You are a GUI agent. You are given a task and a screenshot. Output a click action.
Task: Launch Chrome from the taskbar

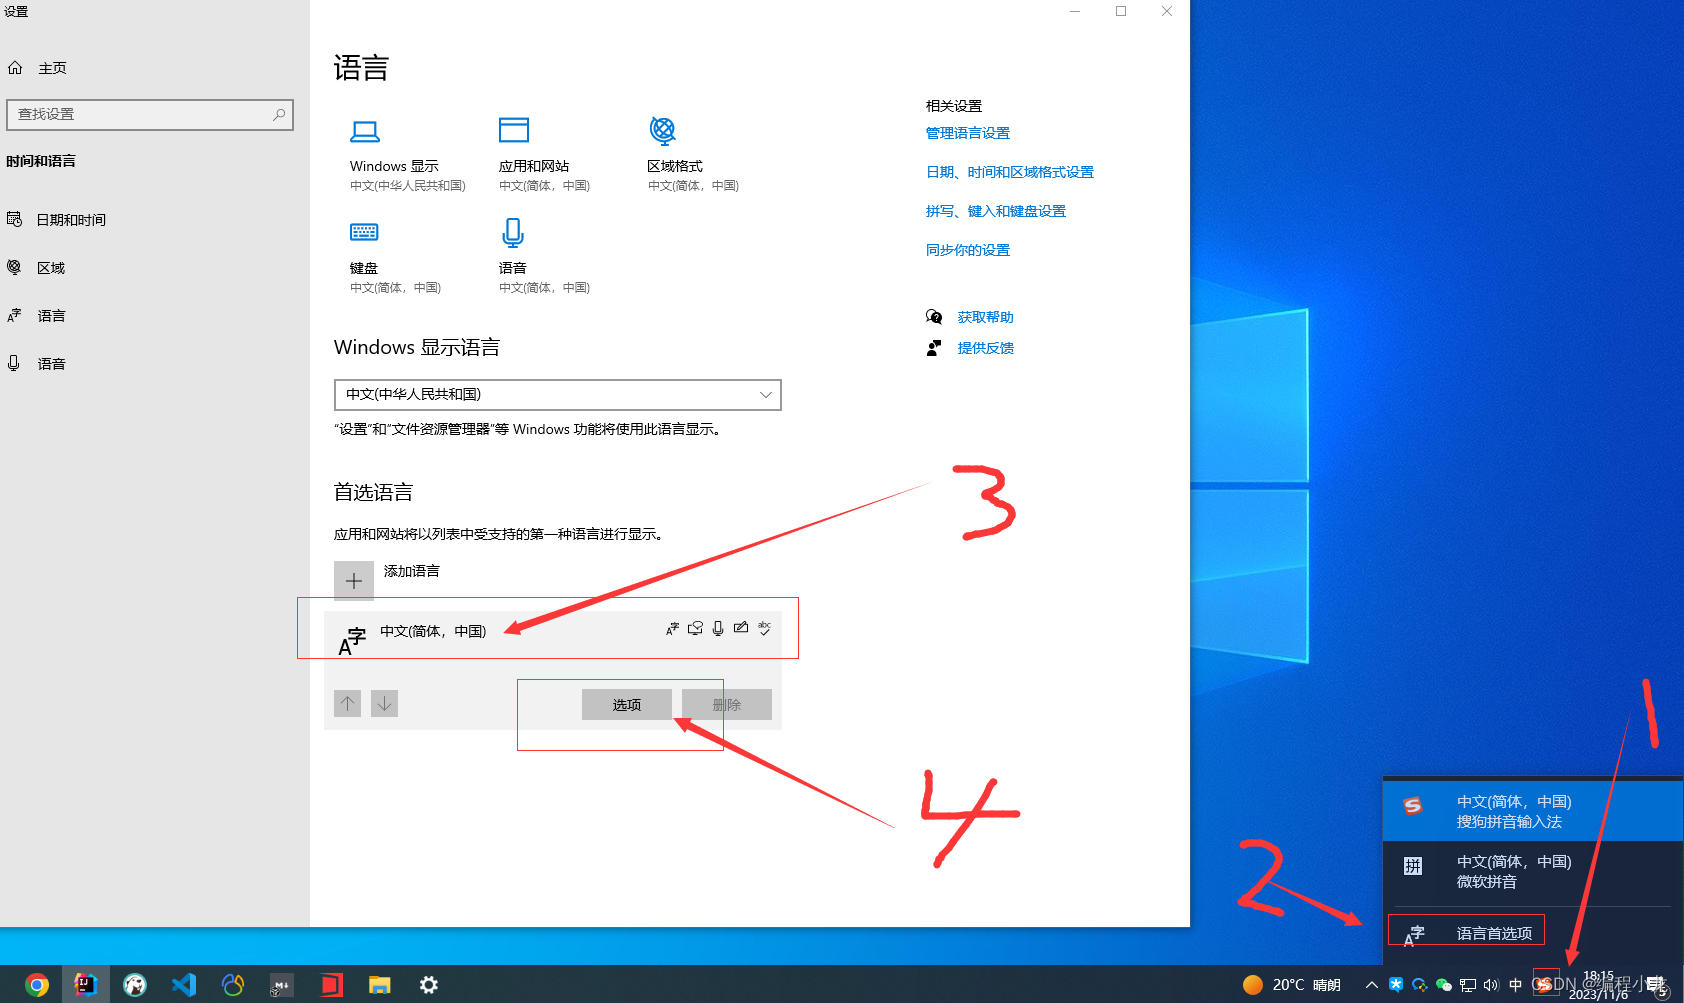coord(36,984)
